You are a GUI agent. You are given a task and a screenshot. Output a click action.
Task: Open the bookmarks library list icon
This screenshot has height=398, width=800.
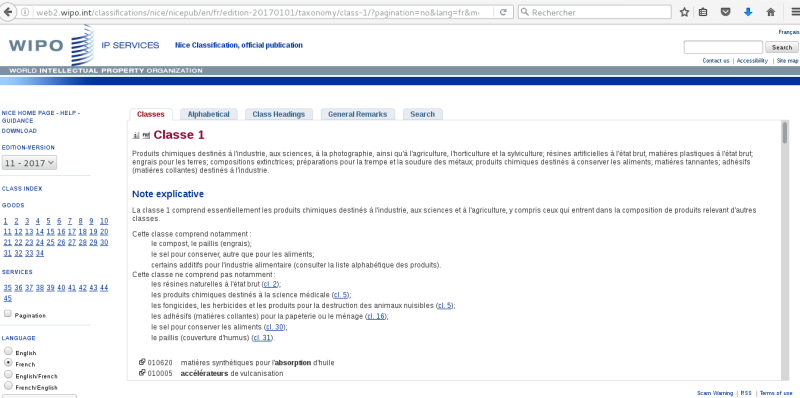[x=703, y=12]
